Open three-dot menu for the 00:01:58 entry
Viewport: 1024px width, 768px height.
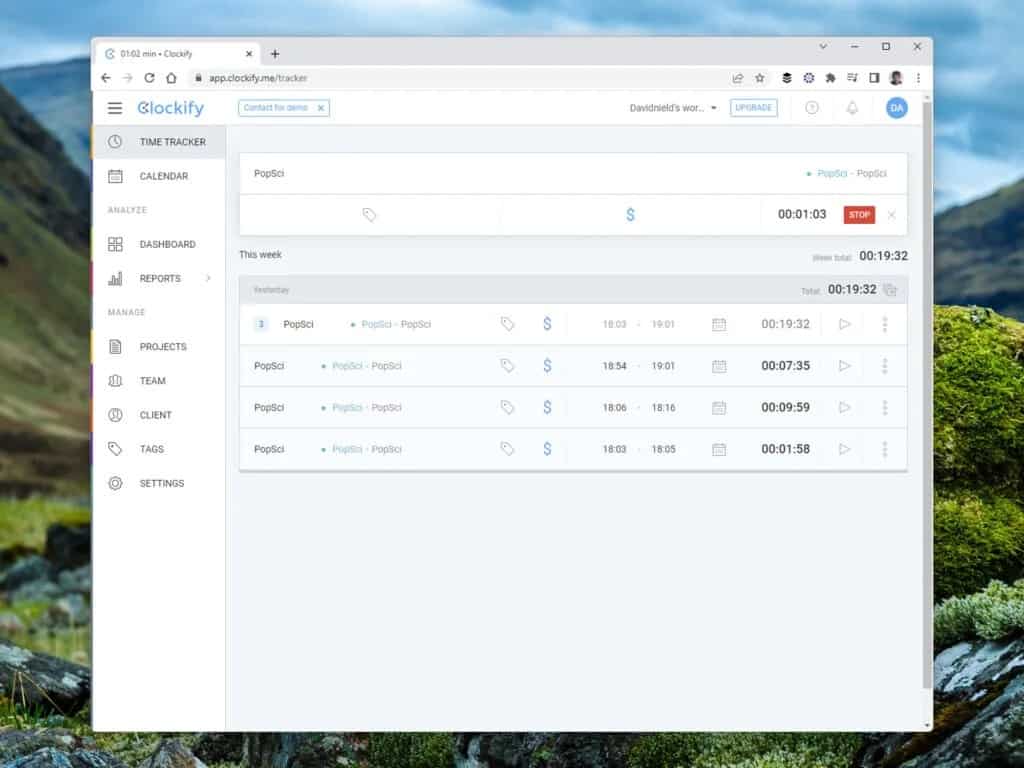coord(884,449)
